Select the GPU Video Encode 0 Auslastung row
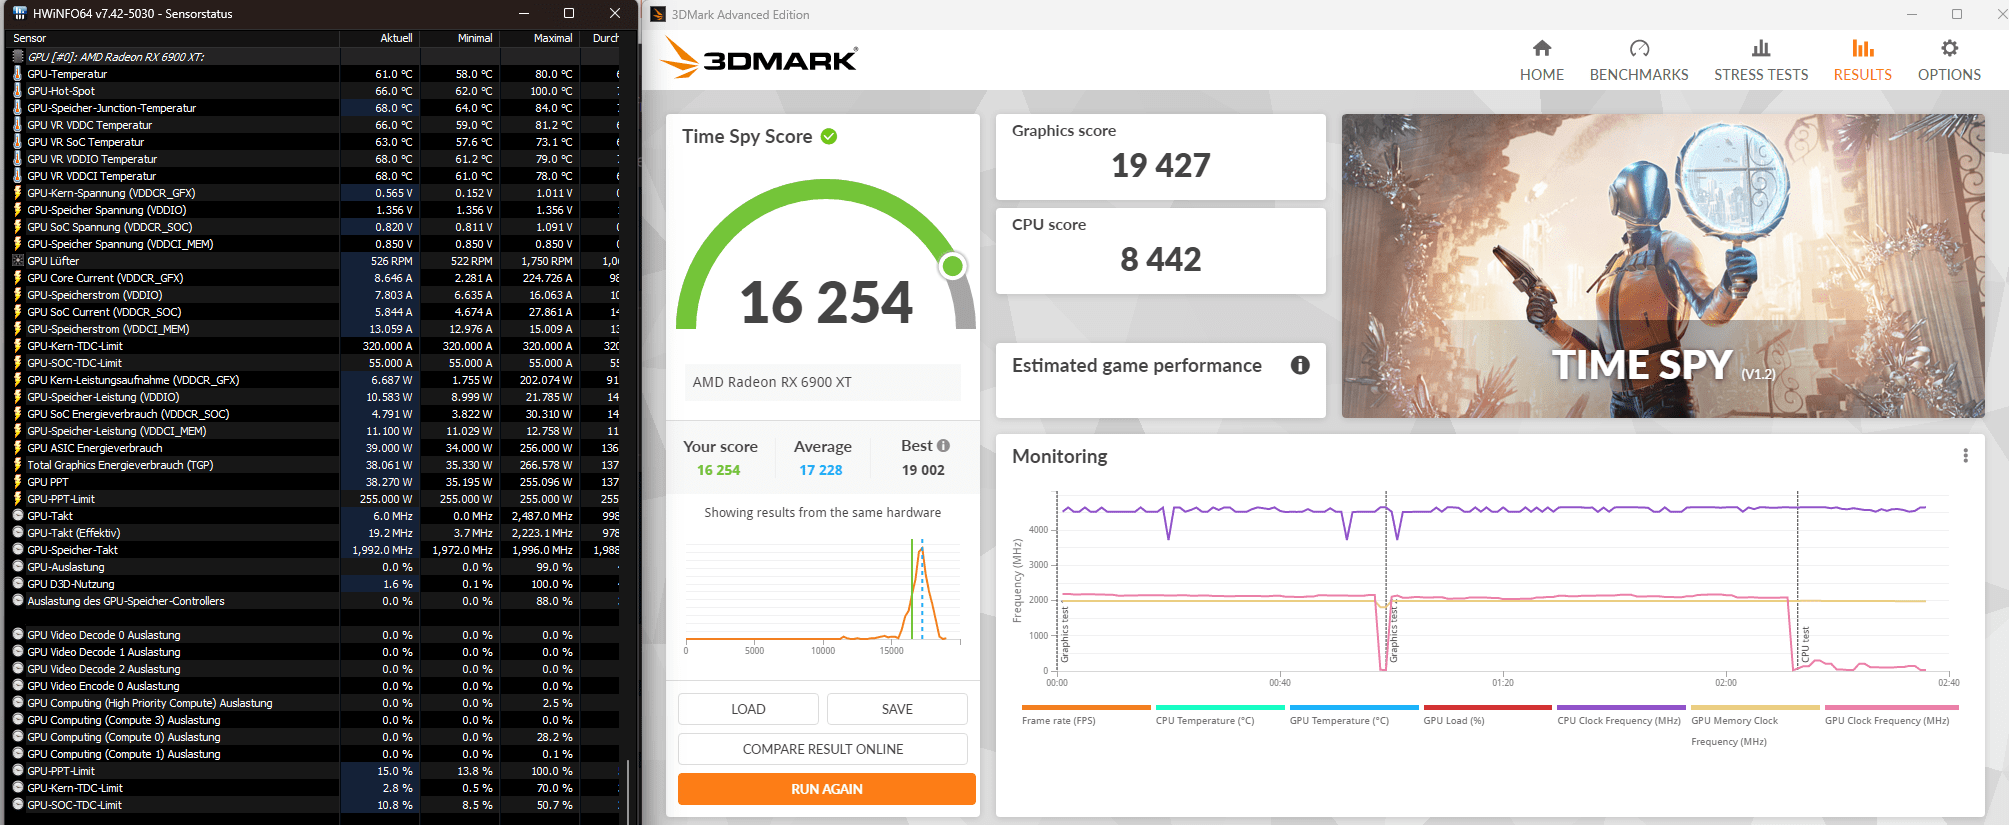The width and height of the screenshot is (2009, 825). click(x=315, y=686)
